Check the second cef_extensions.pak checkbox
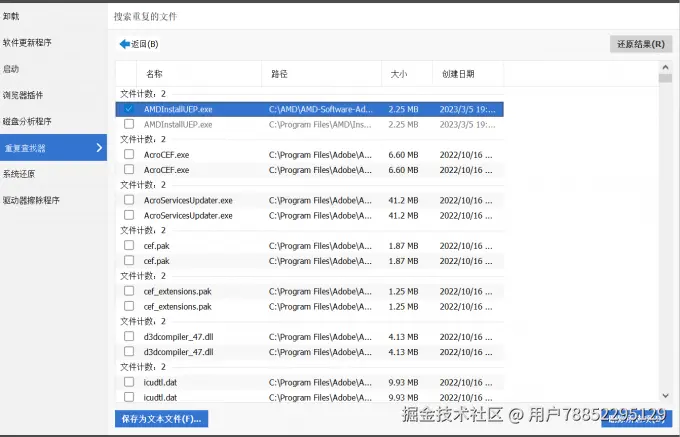 (x=129, y=306)
